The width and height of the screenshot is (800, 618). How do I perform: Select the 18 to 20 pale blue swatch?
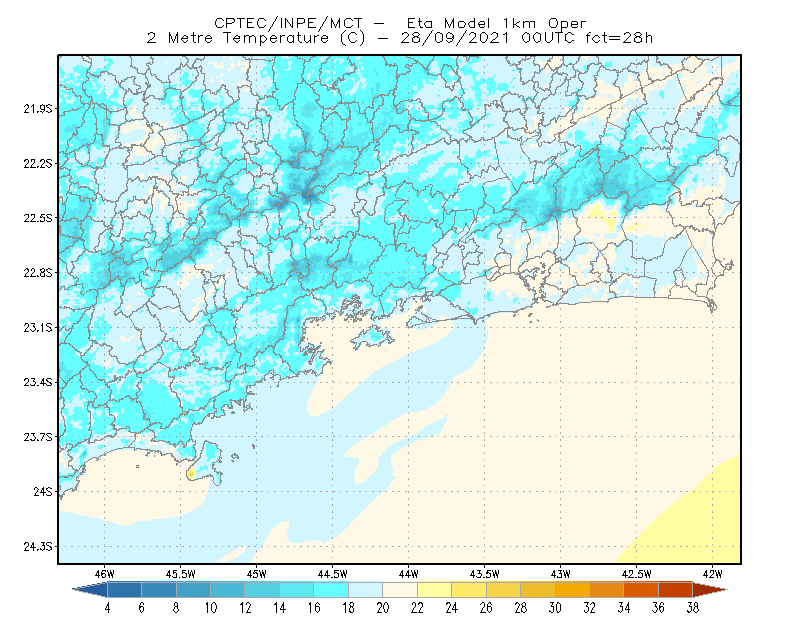click(365, 590)
